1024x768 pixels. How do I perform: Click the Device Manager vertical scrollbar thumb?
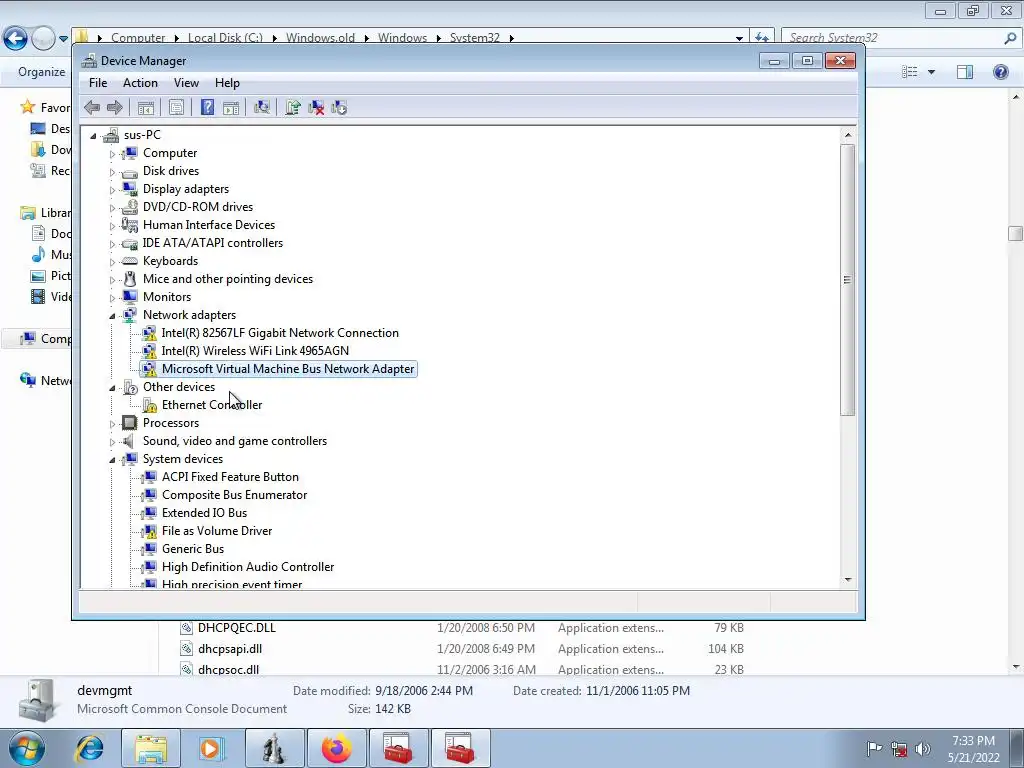click(848, 280)
